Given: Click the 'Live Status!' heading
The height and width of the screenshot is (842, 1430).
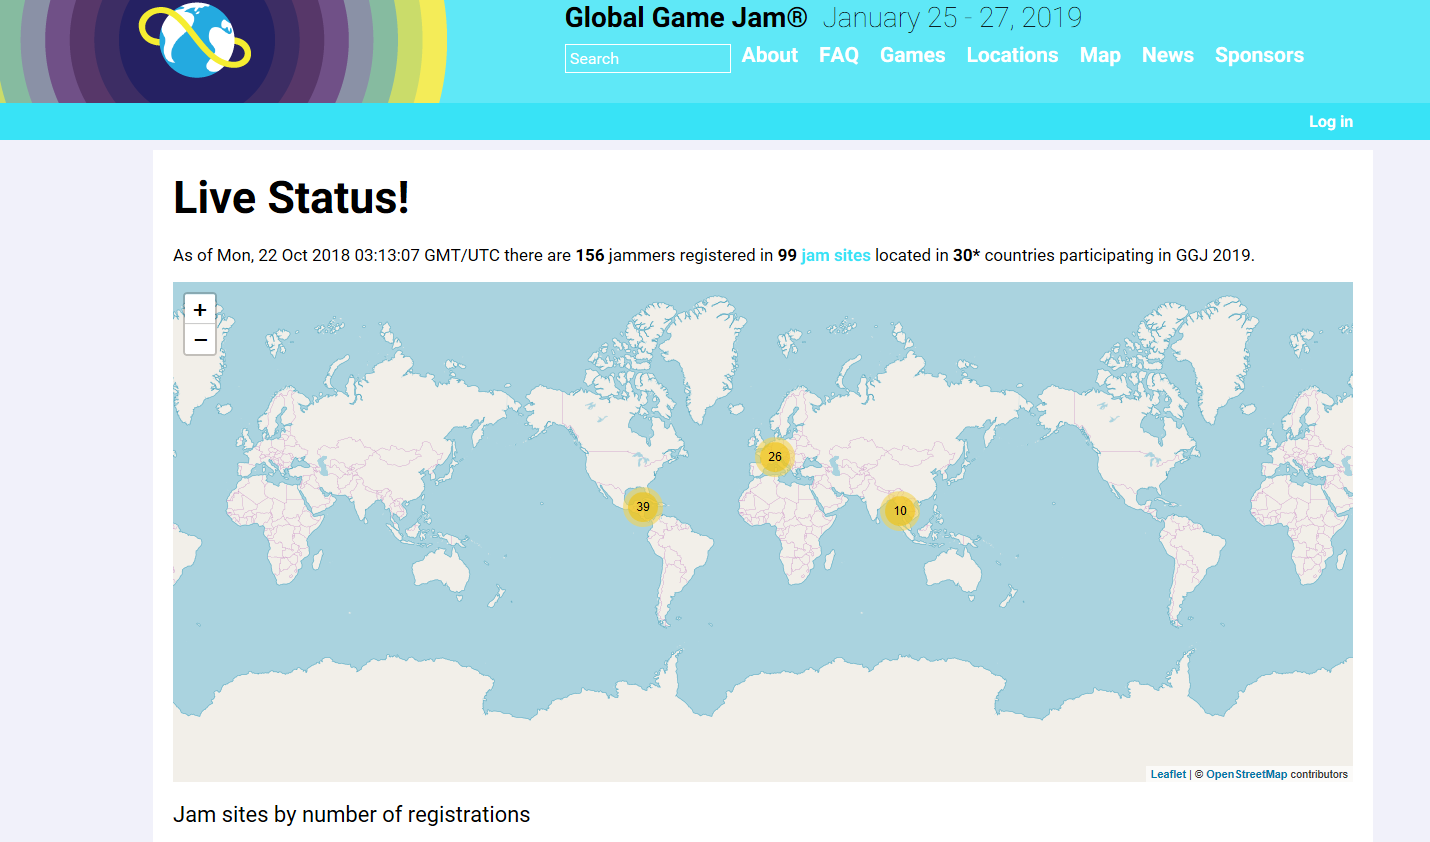Looking at the screenshot, I should pos(291,197).
